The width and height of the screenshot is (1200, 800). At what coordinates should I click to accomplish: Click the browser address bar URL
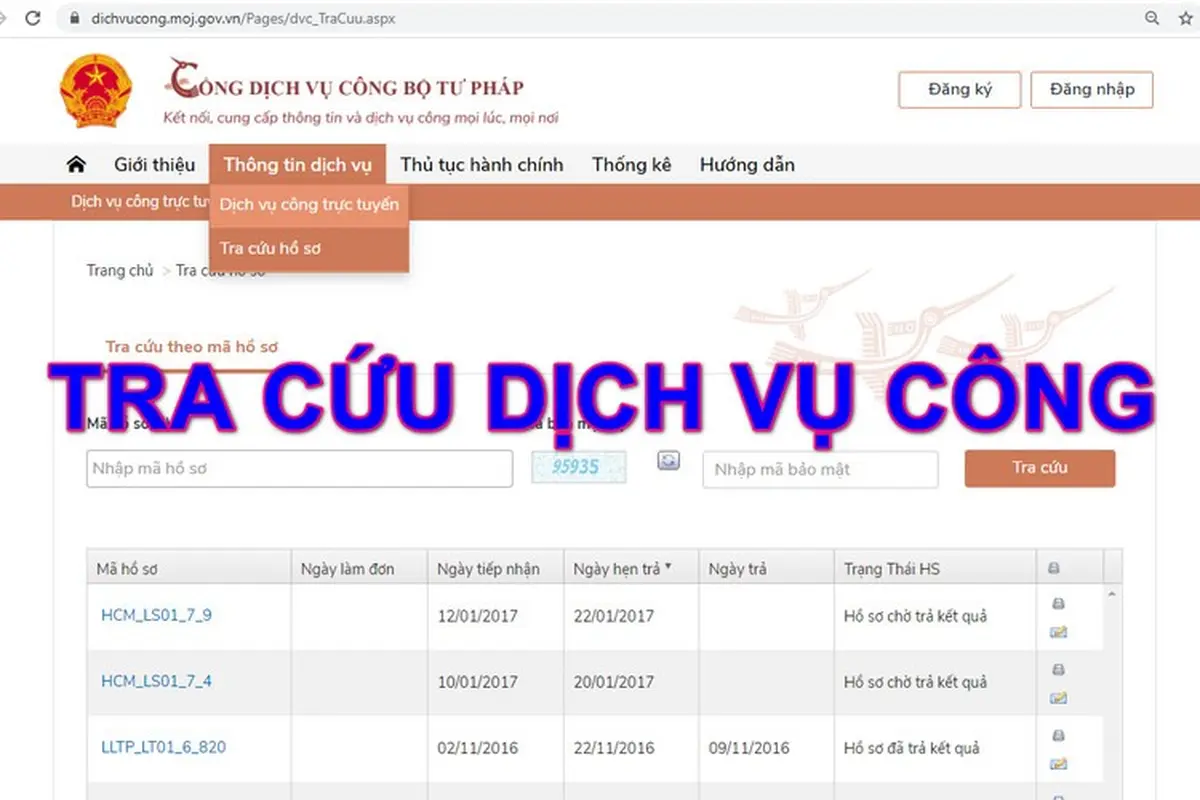pos(243,19)
